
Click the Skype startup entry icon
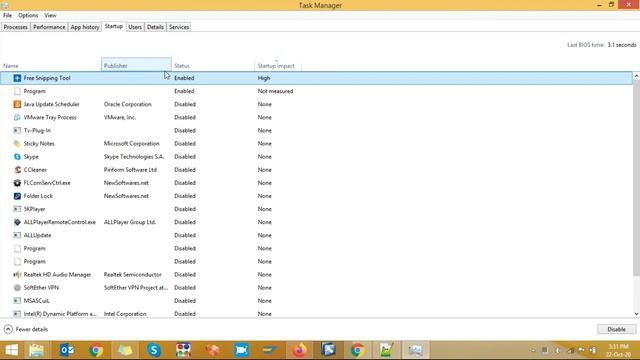click(17, 156)
